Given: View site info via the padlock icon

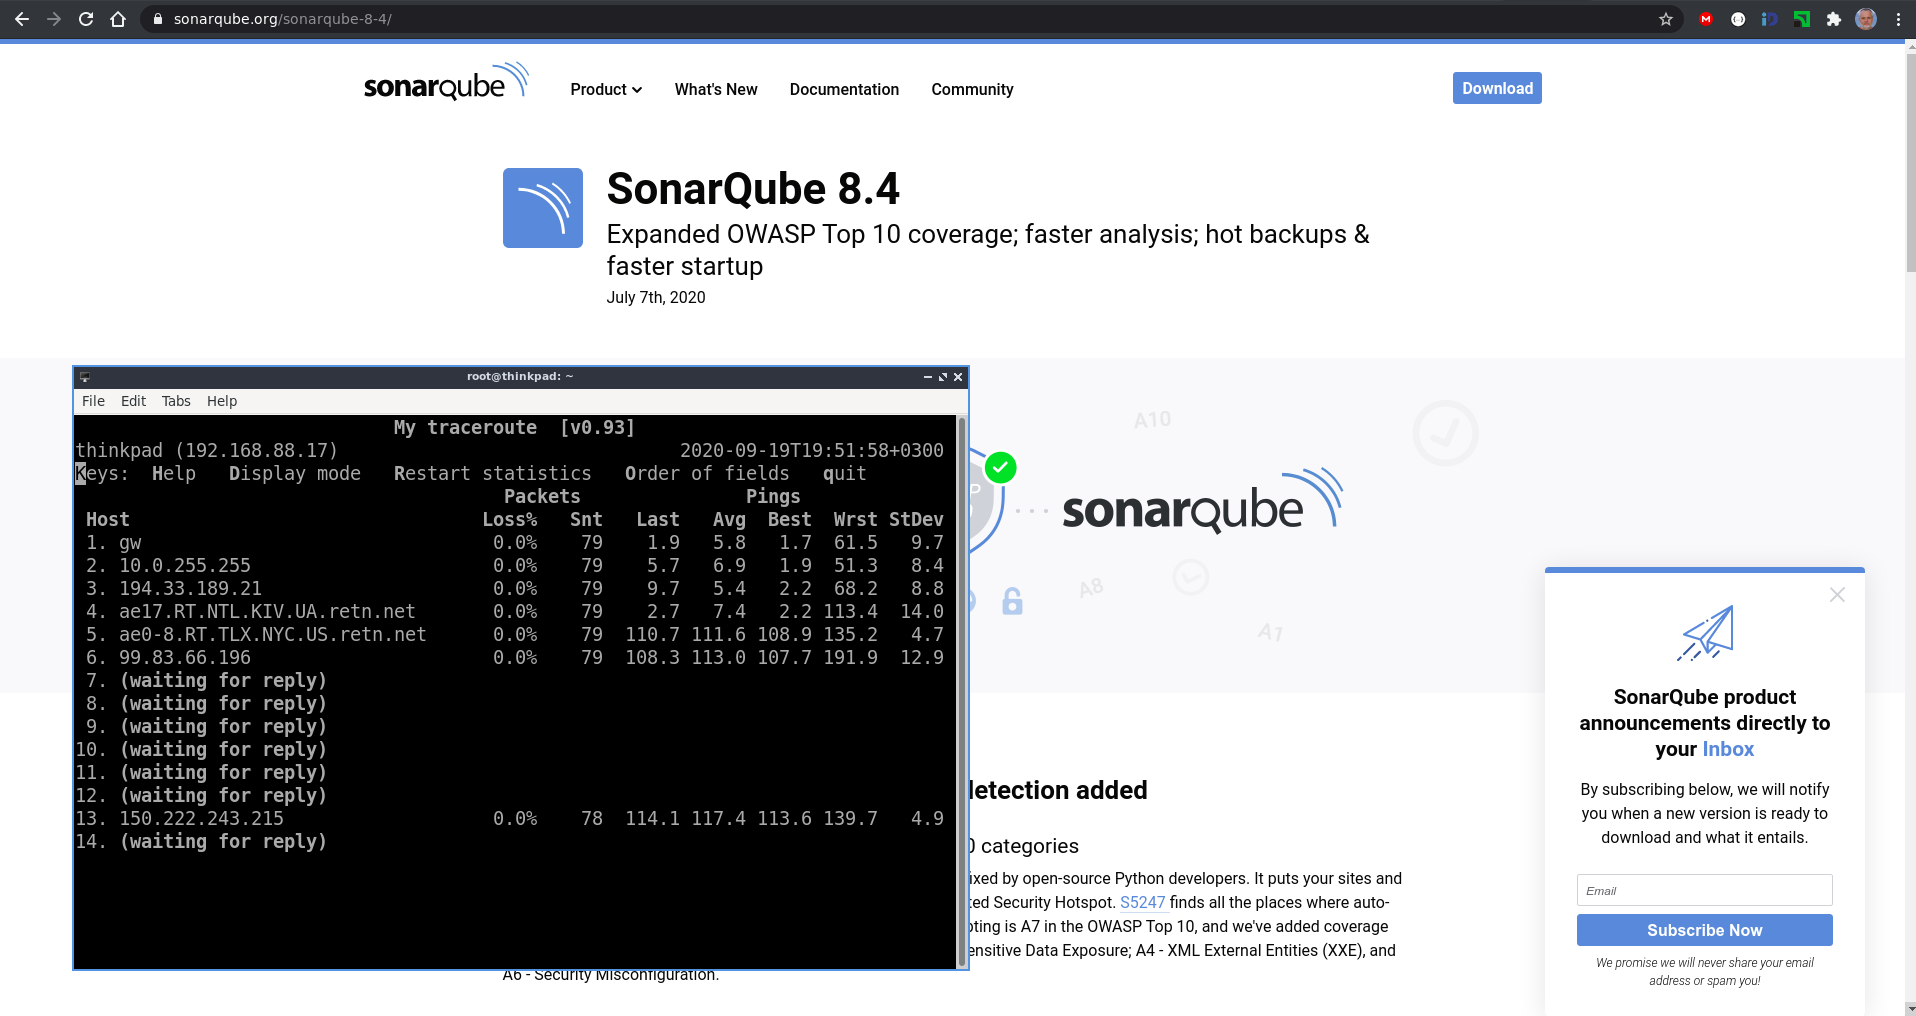Looking at the screenshot, I should pyautogui.click(x=158, y=19).
